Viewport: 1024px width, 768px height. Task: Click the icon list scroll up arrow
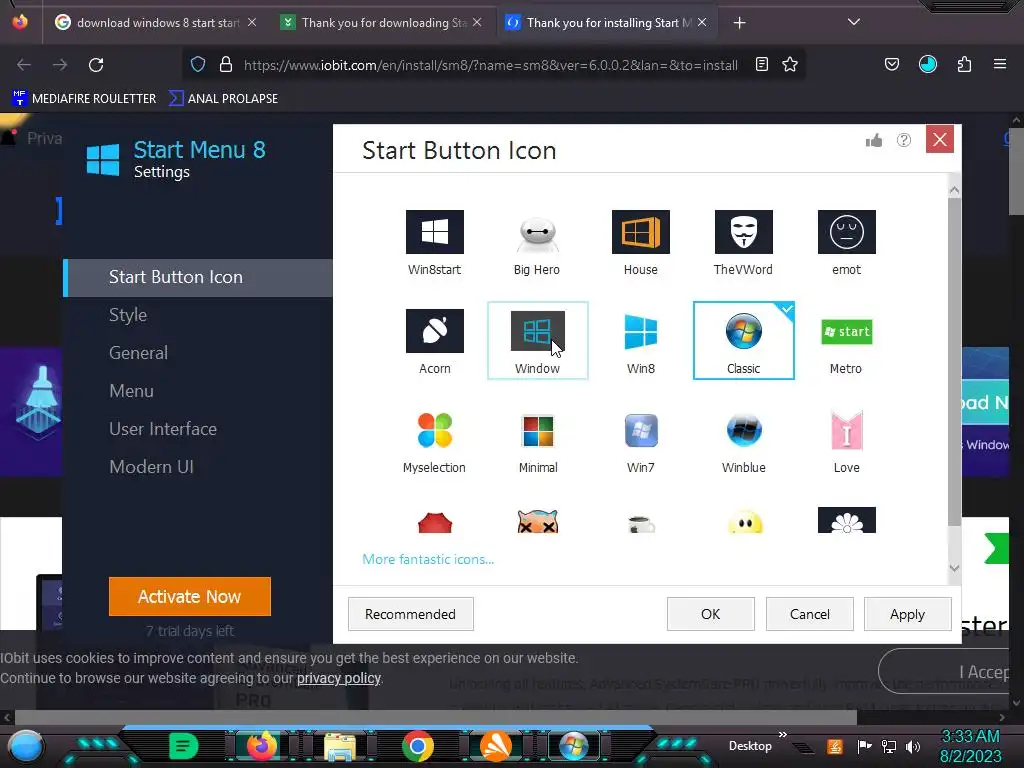pyautogui.click(x=954, y=190)
